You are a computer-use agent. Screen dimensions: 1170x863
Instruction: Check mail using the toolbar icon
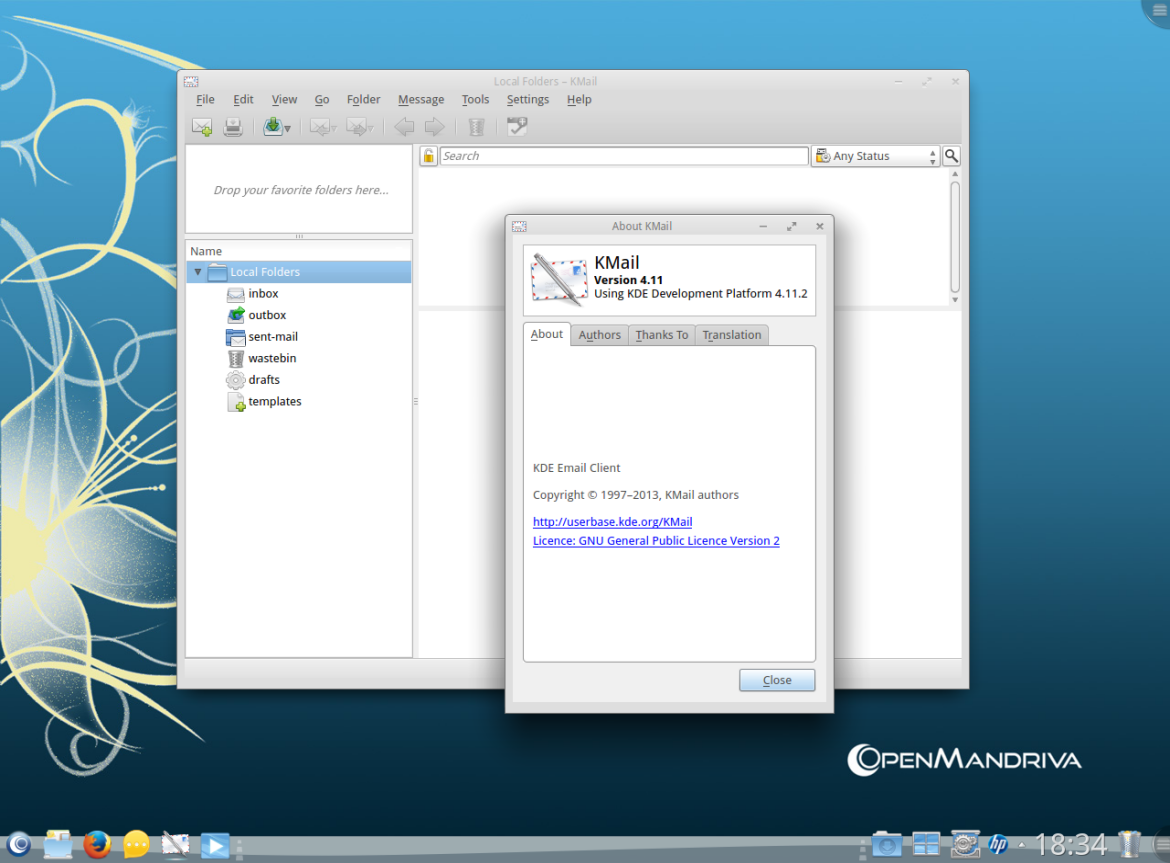pos(271,126)
